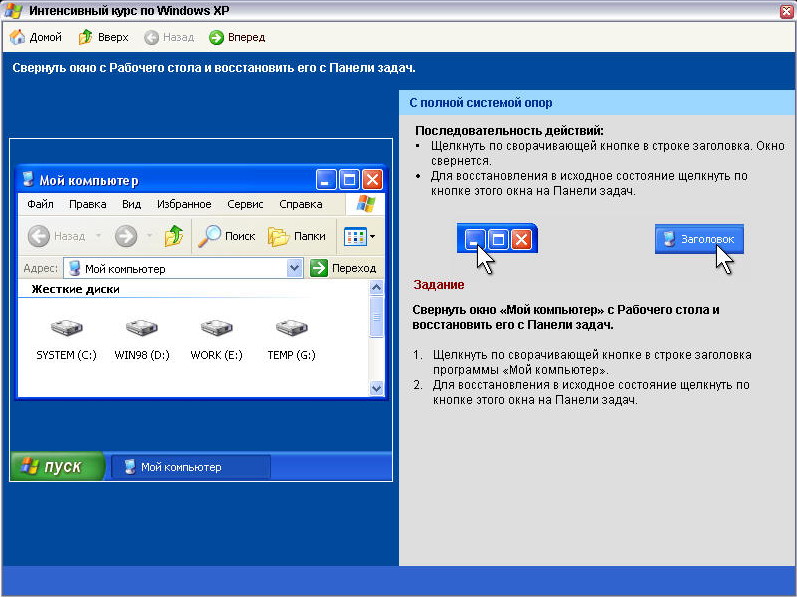Select the WORK (E:) drive icon
Screen dimensions: 797x597
(x=217, y=328)
